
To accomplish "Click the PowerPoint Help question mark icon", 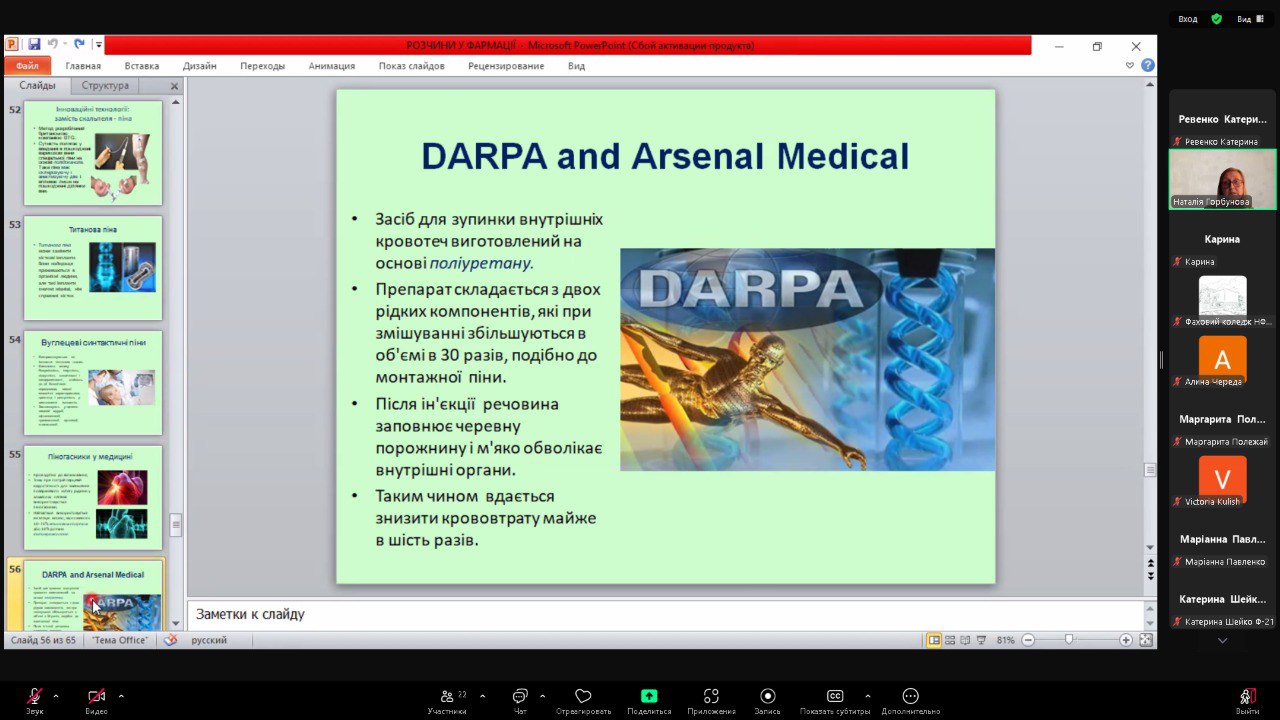I will [1148, 65].
